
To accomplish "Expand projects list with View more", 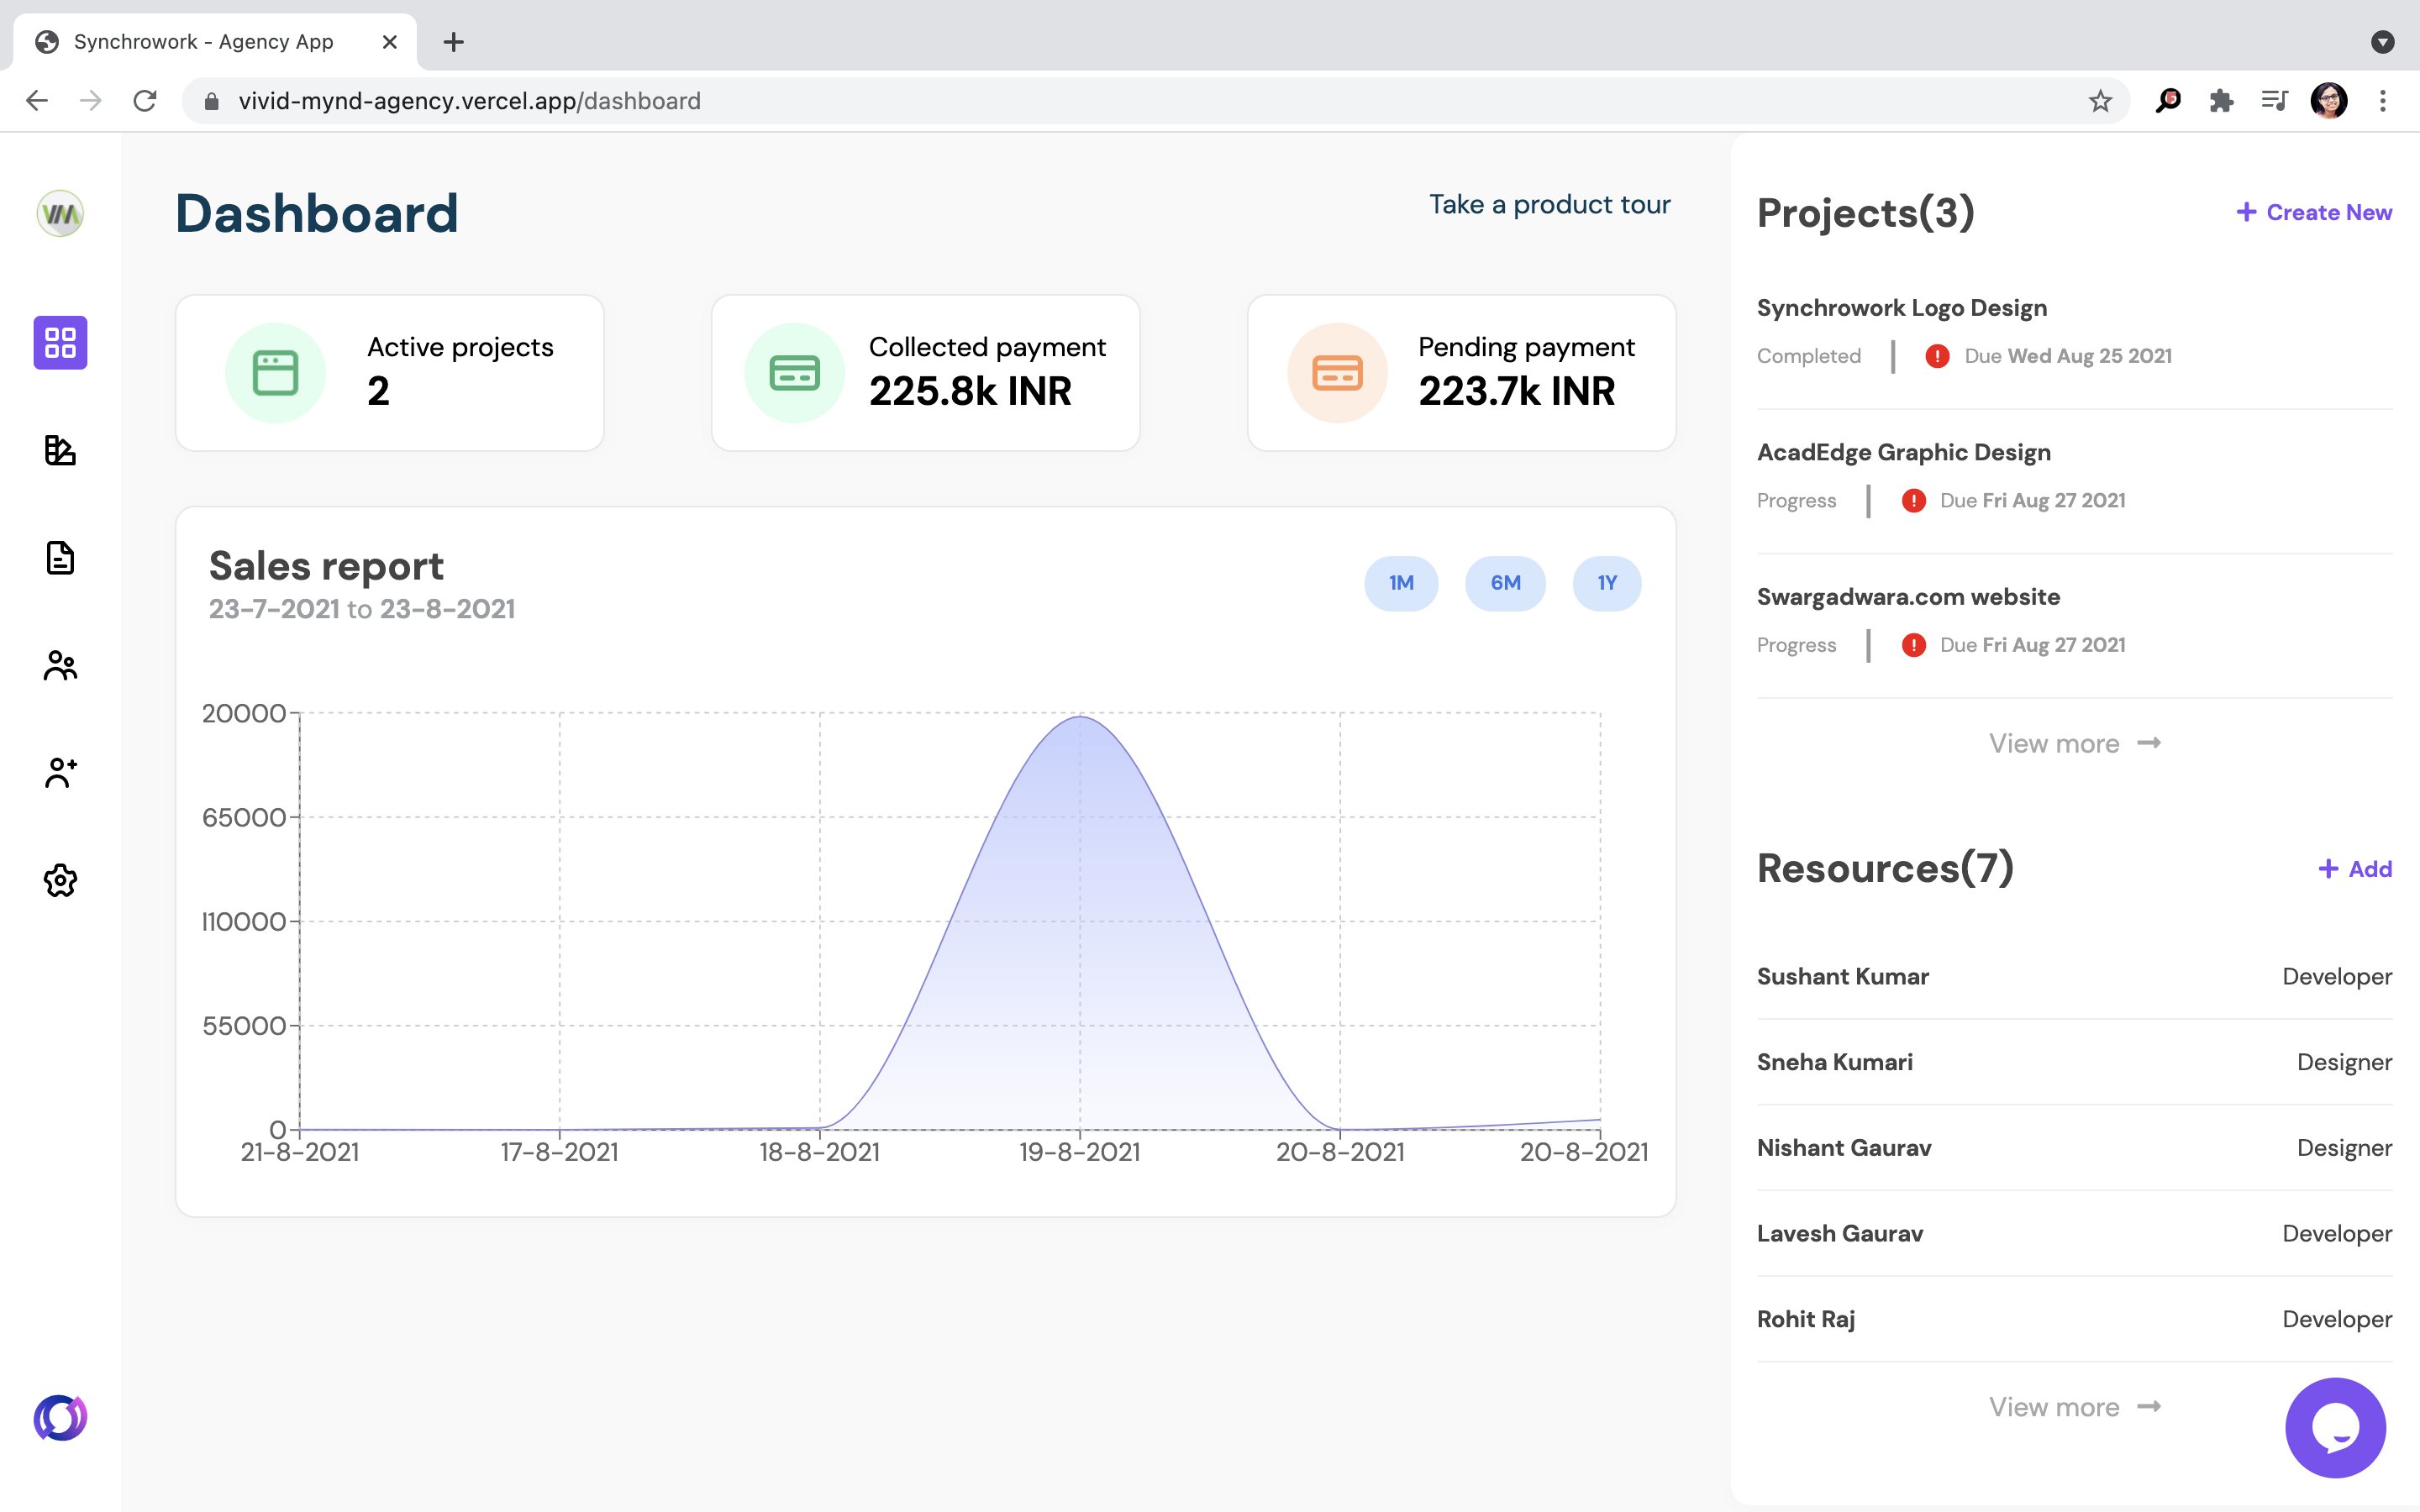I will tap(2074, 743).
